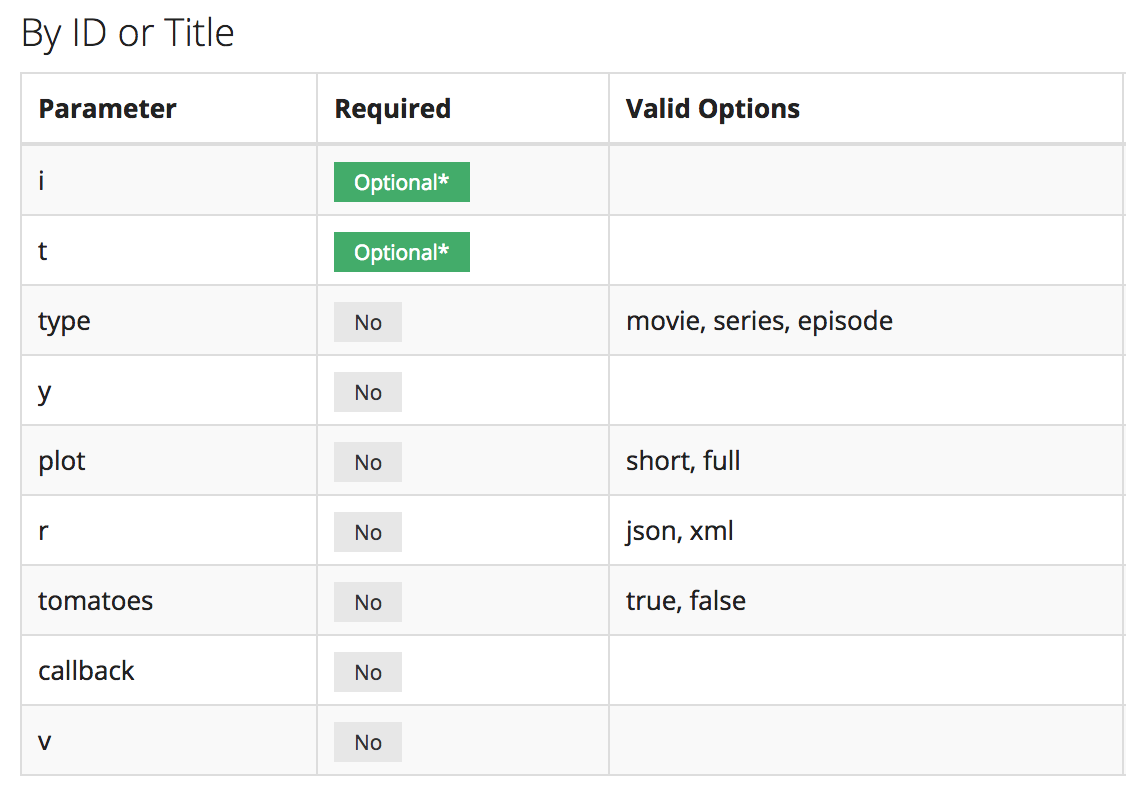Click the "callback" parameter name
The image size is (1126, 798).
[86, 671]
